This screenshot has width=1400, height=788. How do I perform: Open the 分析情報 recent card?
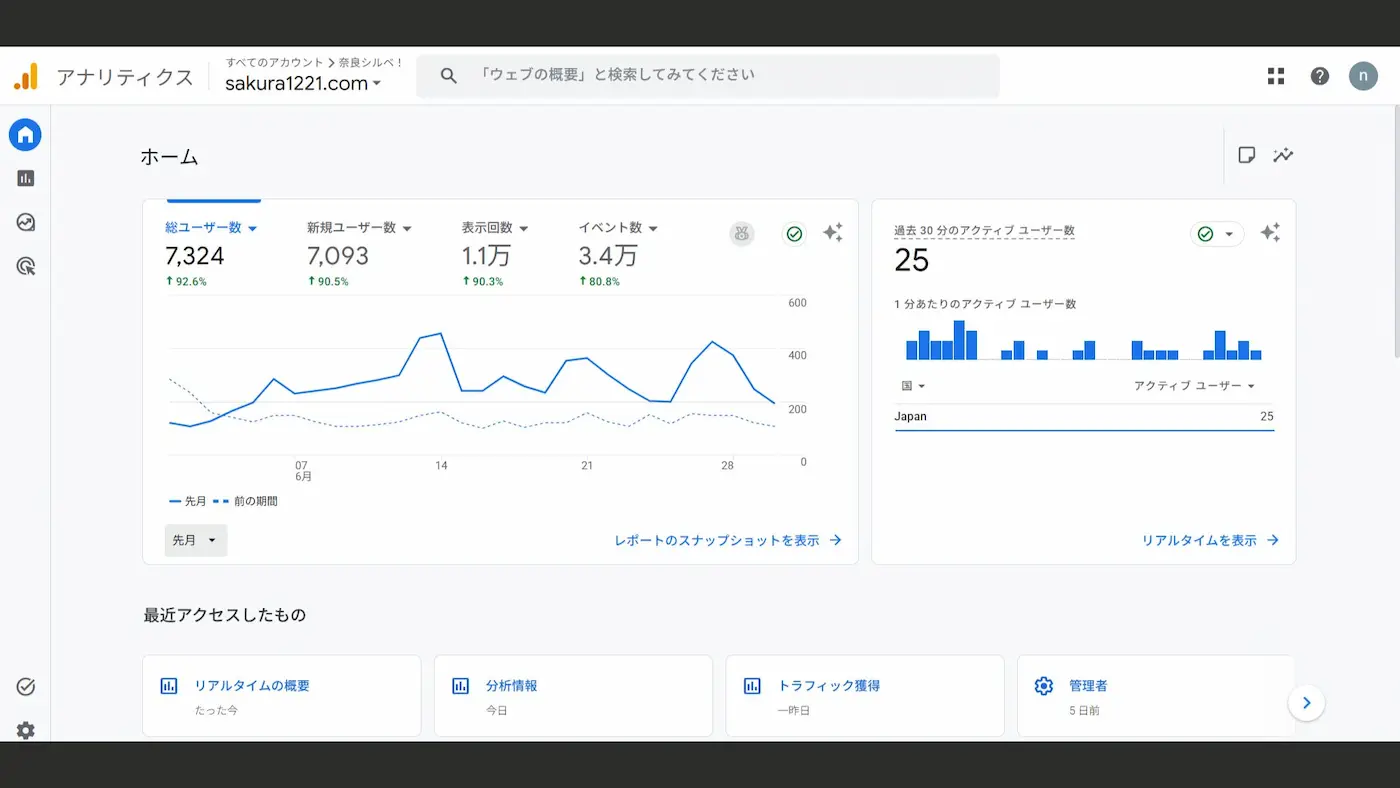(573, 696)
